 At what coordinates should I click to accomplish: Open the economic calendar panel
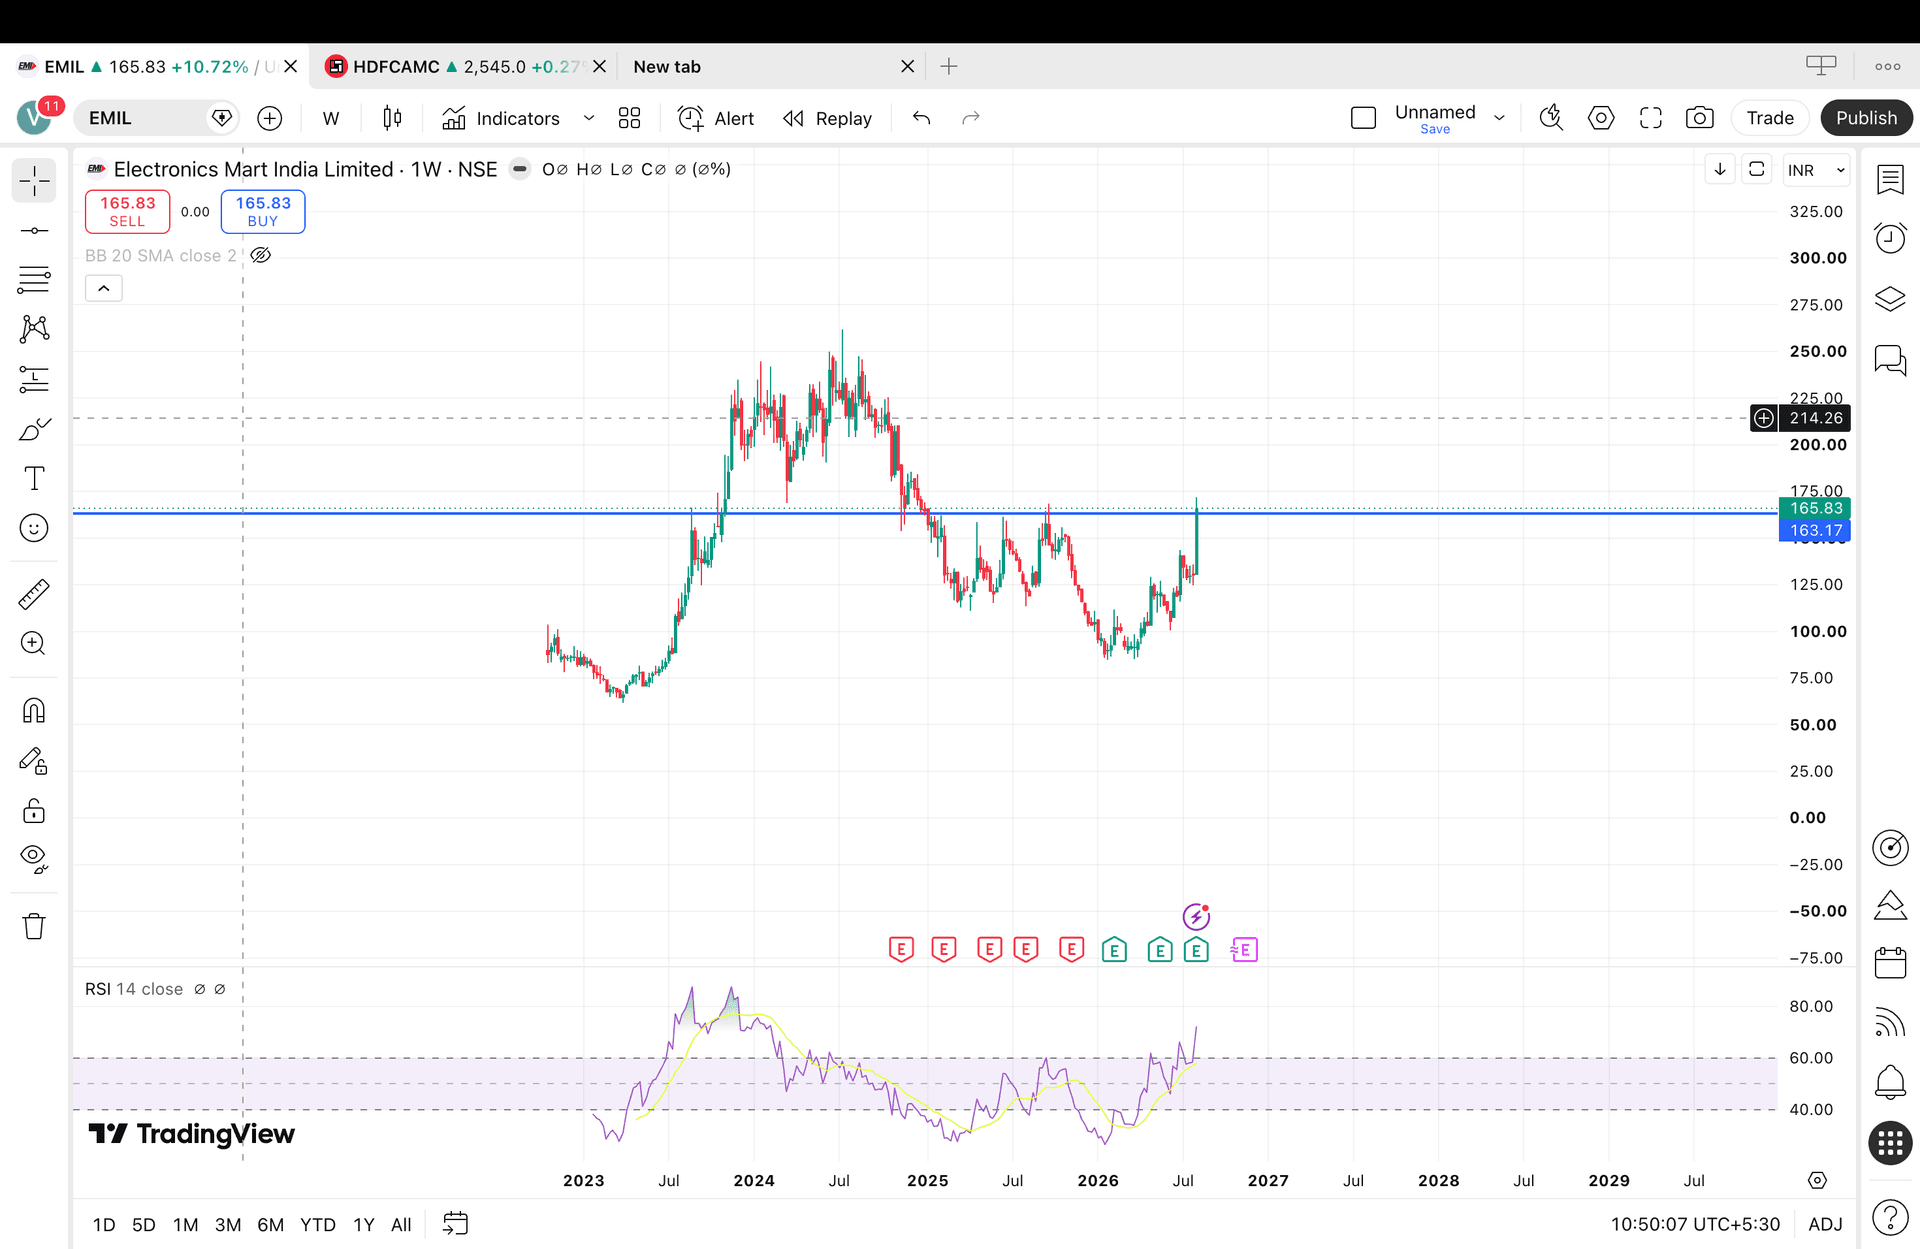point(1890,963)
